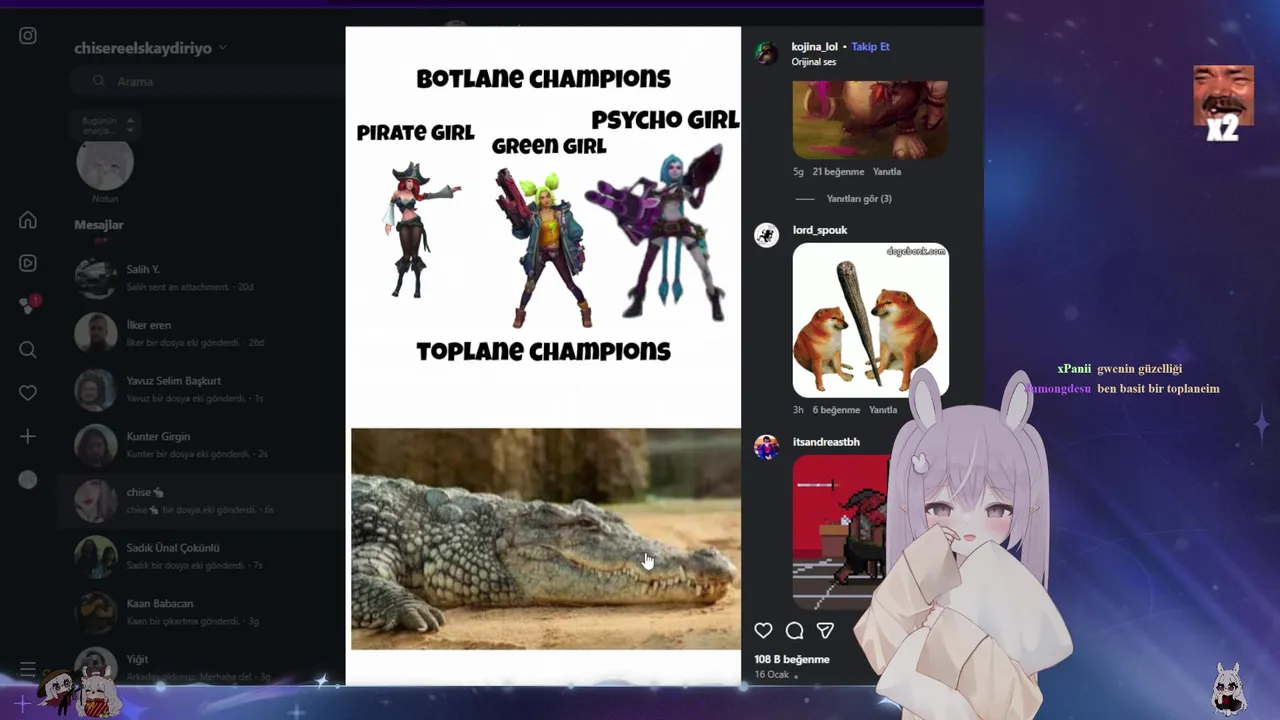
Task: Click the '16 Ocak' post date
Action: point(772,675)
